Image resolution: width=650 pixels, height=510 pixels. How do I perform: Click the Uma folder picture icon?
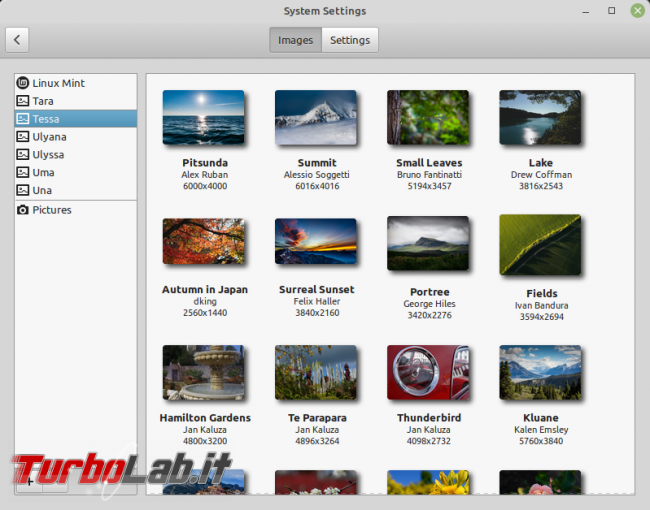coord(22,172)
